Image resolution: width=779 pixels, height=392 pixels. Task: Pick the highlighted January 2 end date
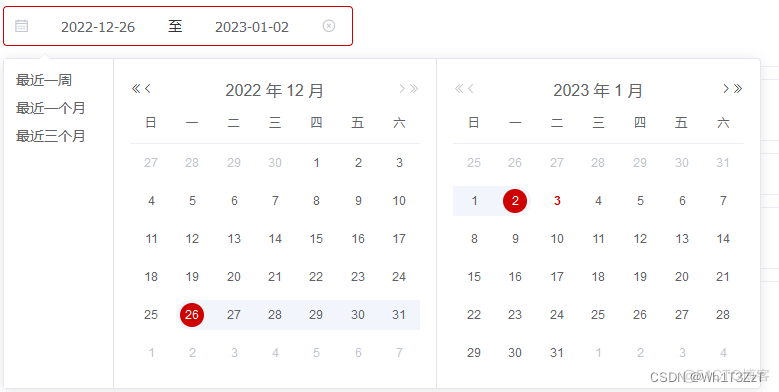point(515,201)
